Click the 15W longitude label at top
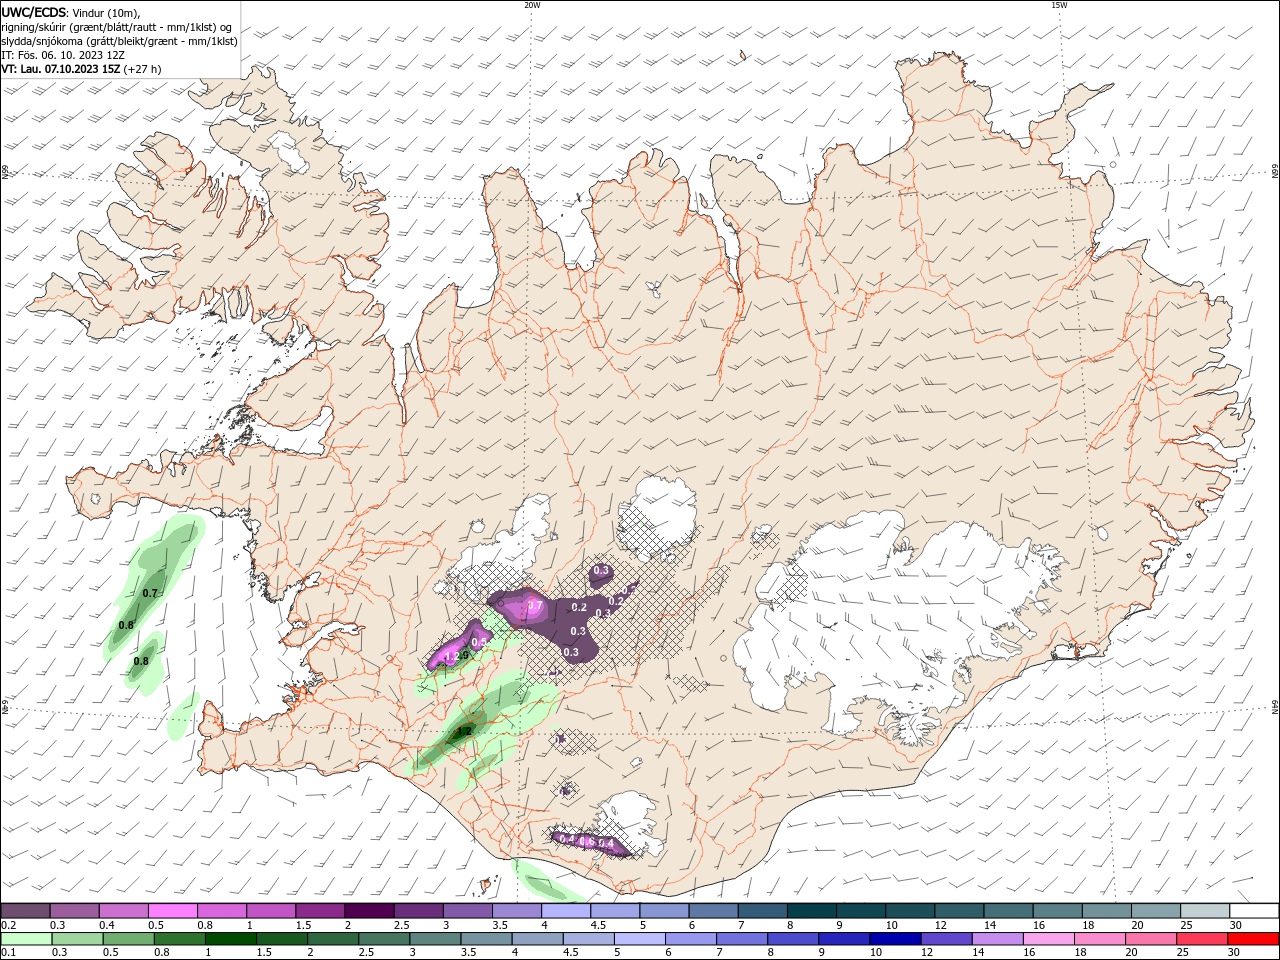The image size is (1280, 960). pos(1058,5)
